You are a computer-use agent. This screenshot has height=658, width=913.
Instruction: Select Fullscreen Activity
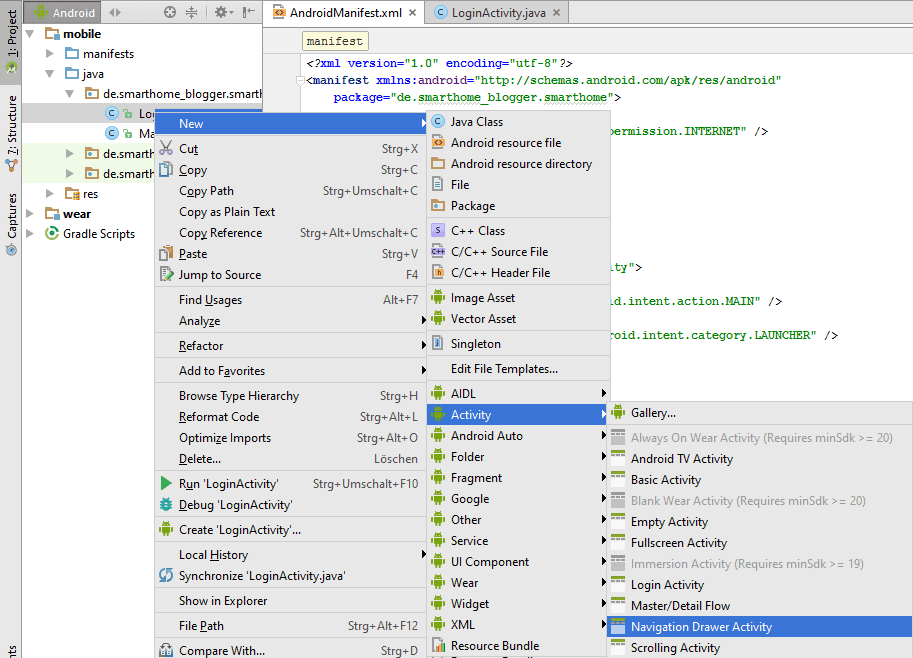click(x=759, y=542)
